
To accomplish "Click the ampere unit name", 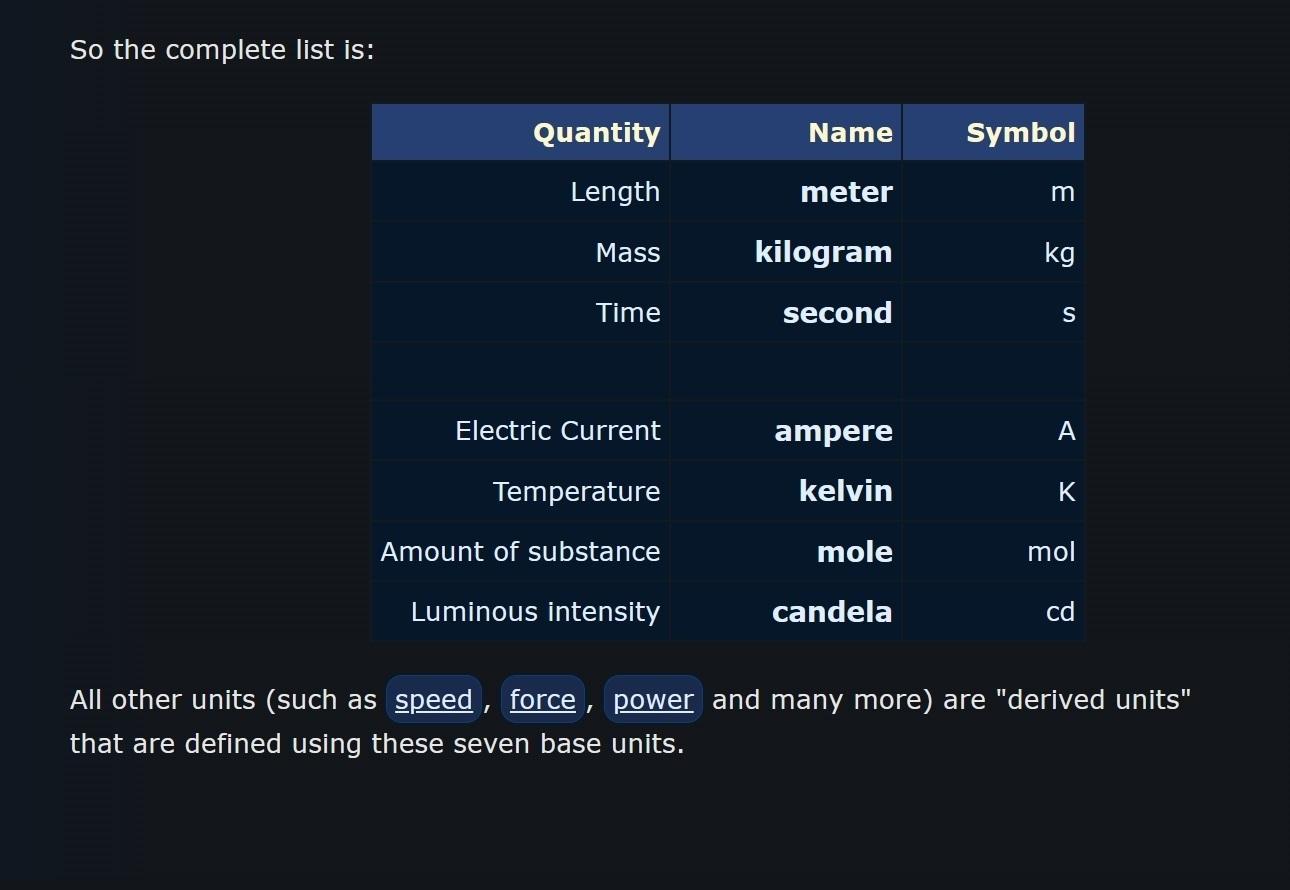I will 833,431.
